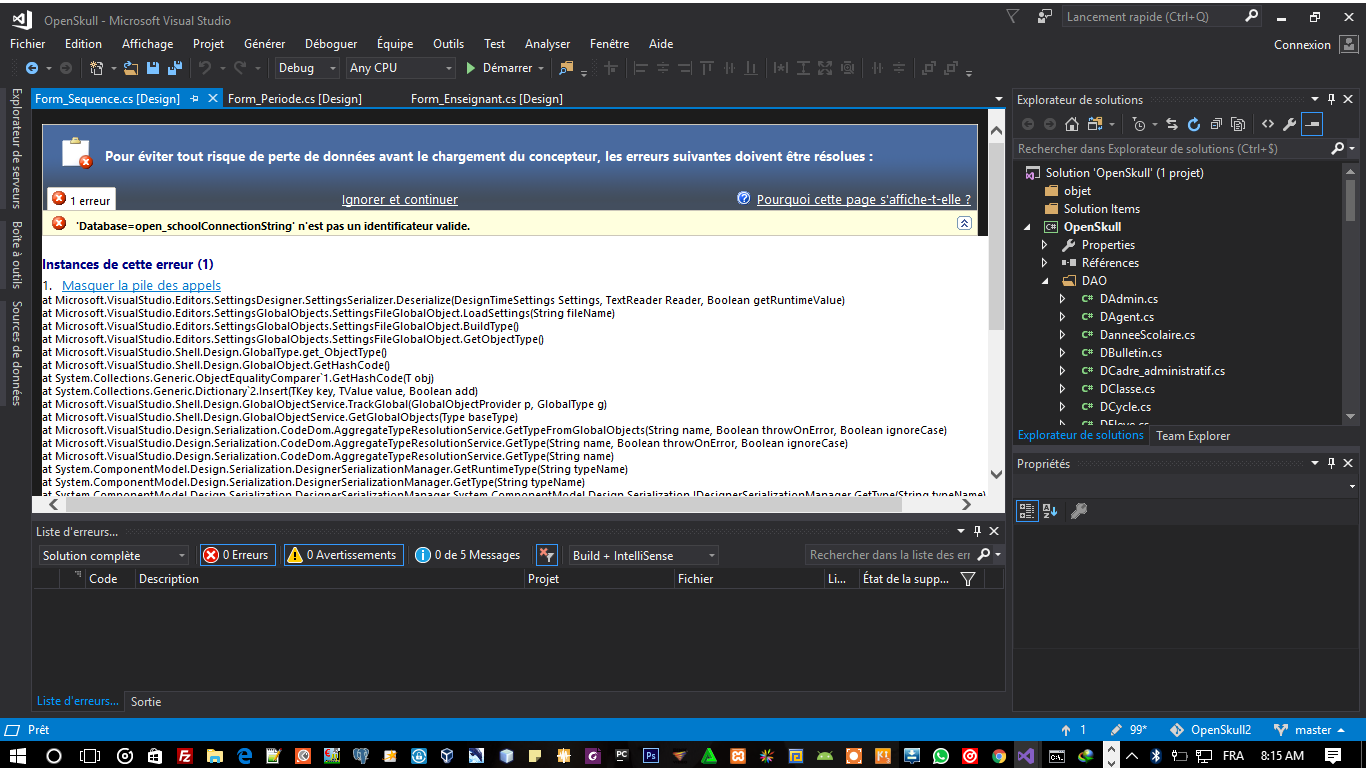Switch to the Form_Periode.cs [Design] tab
Image resolution: width=1366 pixels, height=768 pixels.
tap(295, 99)
